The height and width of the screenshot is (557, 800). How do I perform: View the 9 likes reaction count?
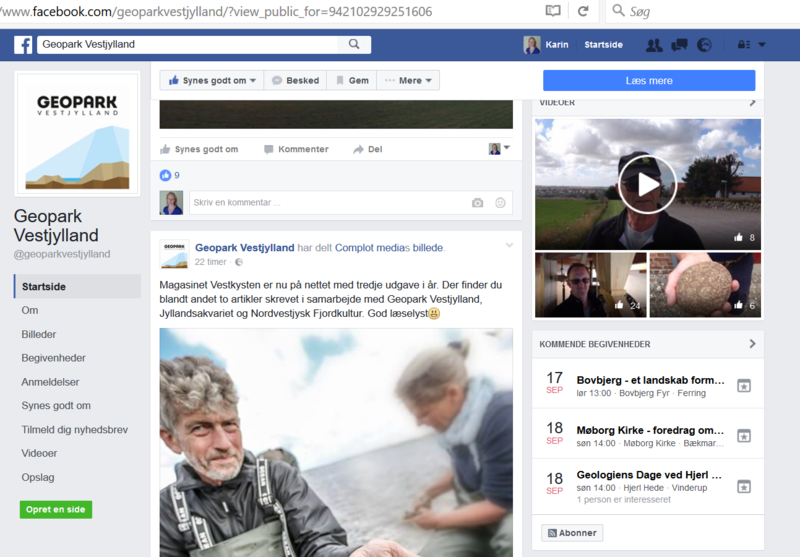169,175
